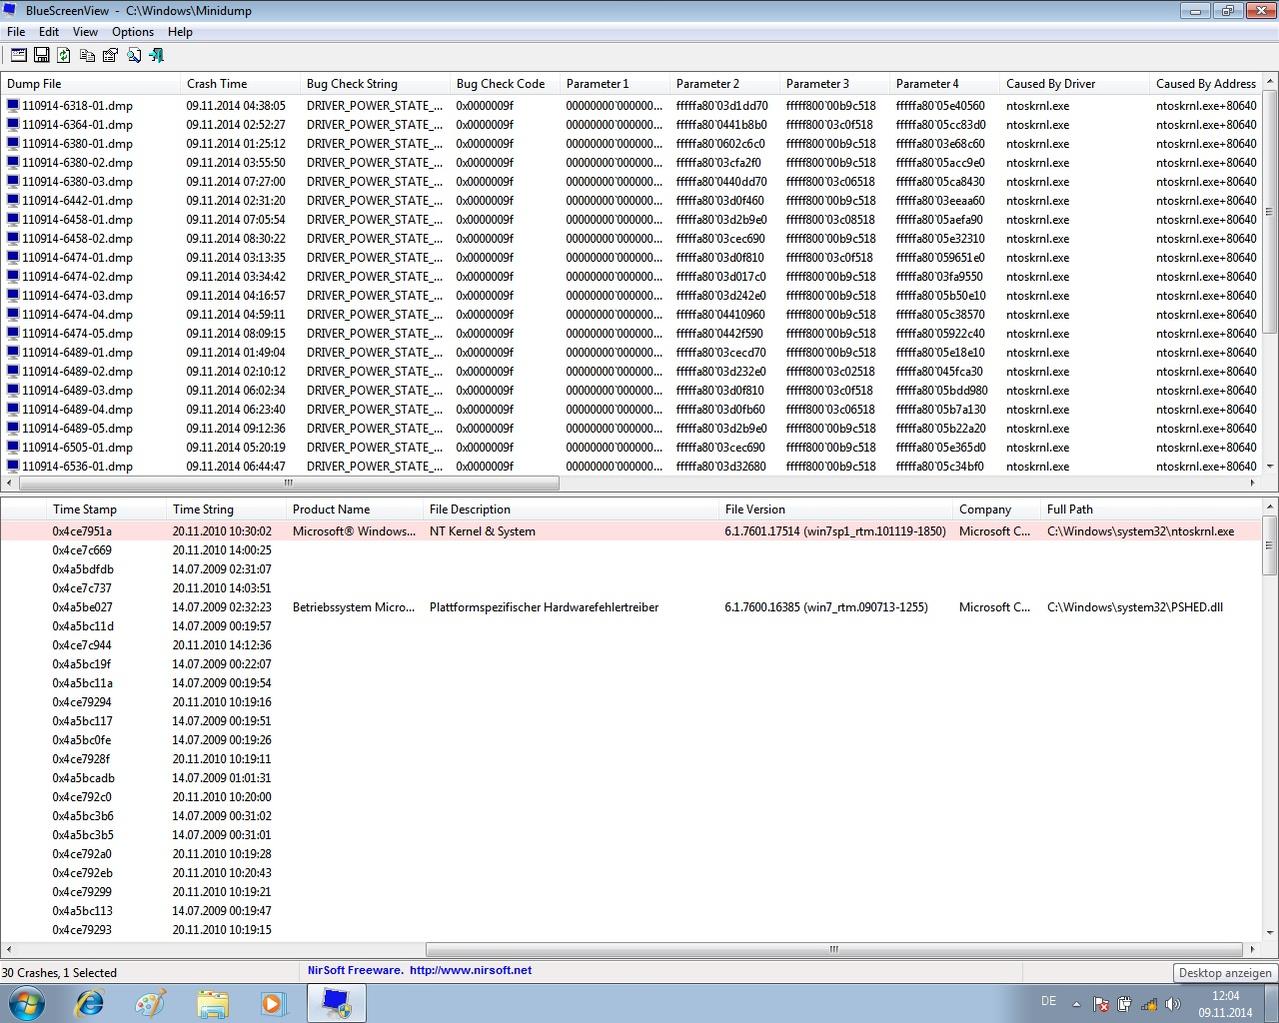Viewport: 1279px width, 1023px height.
Task: Select dump file 110914-6458-02.dmp
Action: pyautogui.click(x=77, y=238)
